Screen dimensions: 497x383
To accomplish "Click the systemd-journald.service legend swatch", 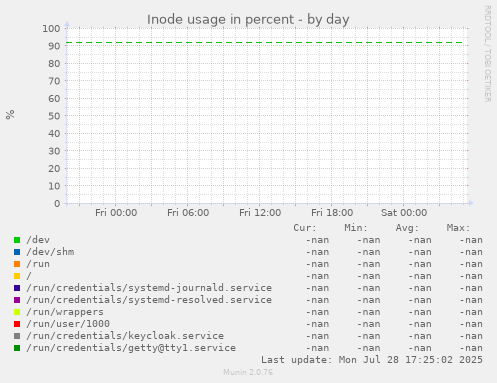I will click(17, 288).
